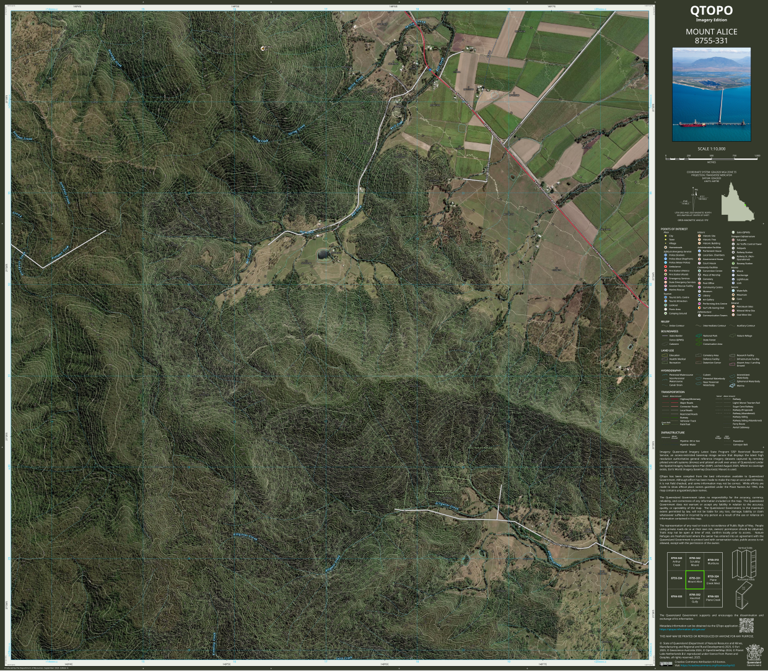Click the QR code

[746, 625]
